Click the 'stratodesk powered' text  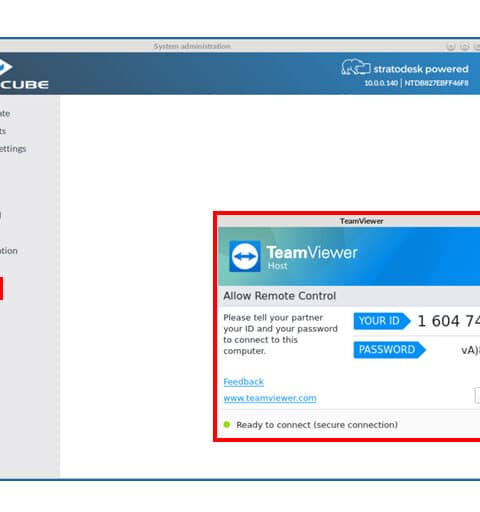pyautogui.click(x=421, y=69)
